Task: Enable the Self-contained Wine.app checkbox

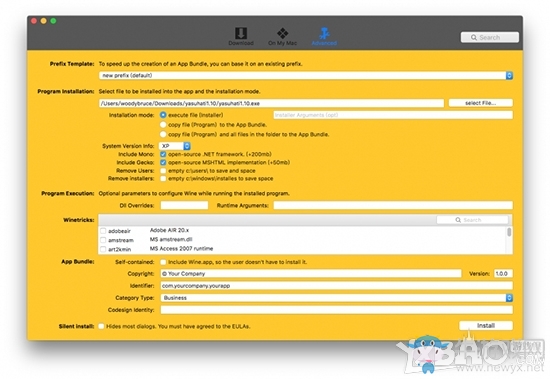Action: coord(163,262)
